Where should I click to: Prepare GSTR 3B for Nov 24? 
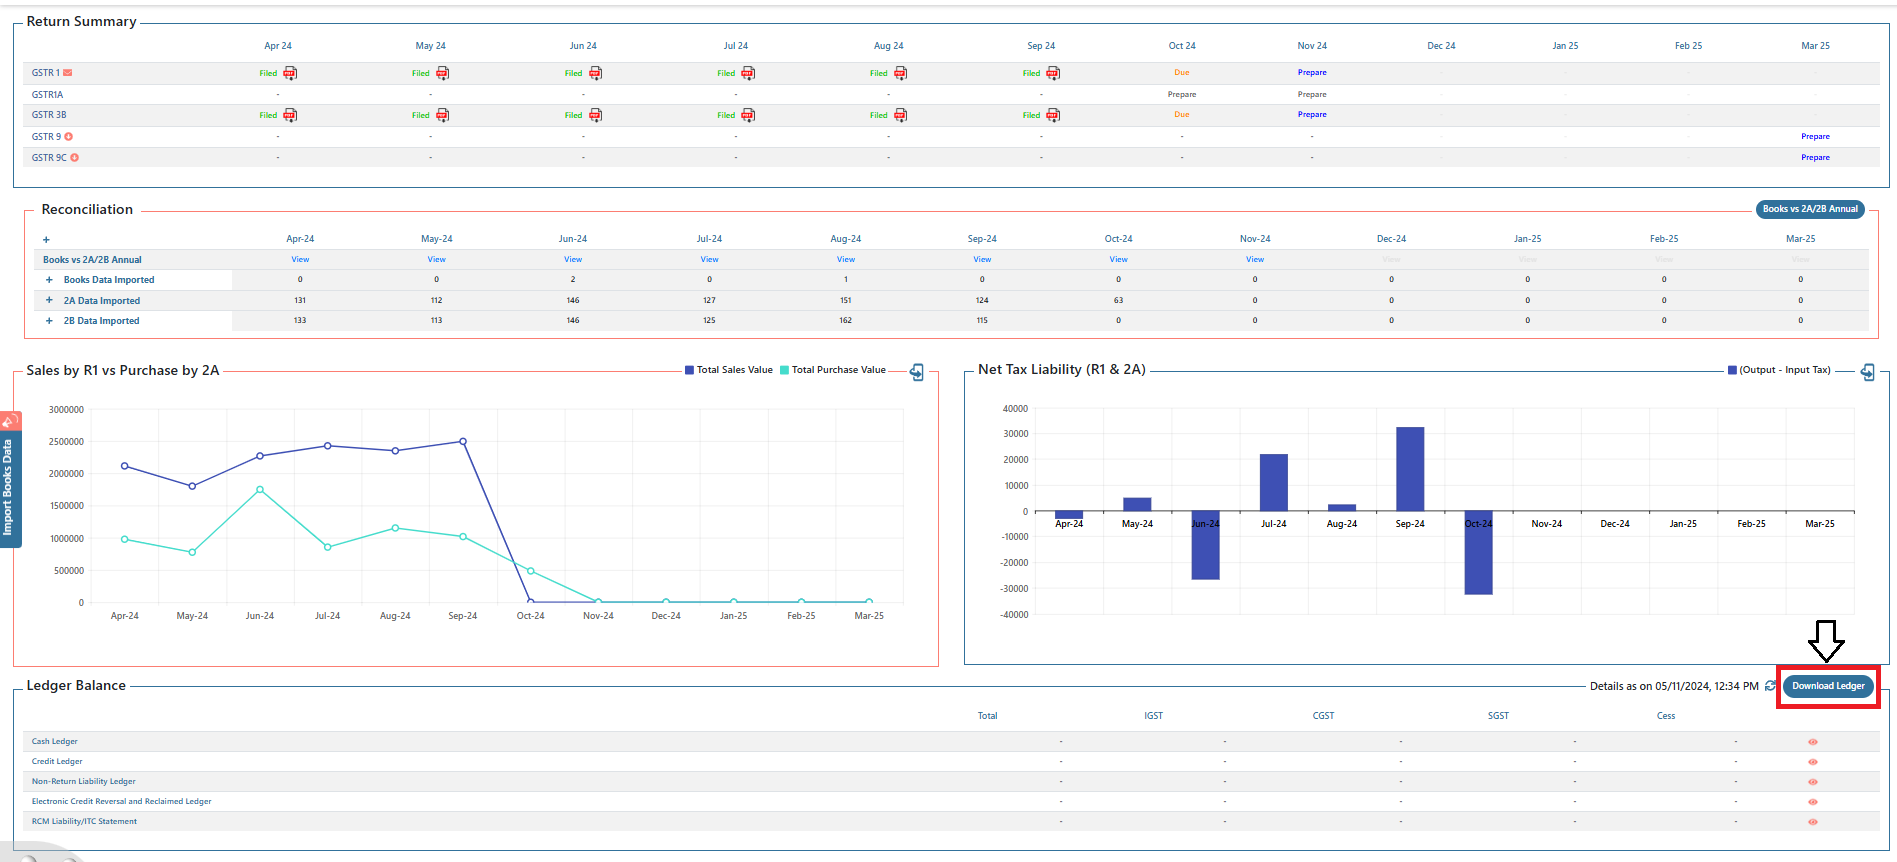point(1312,115)
